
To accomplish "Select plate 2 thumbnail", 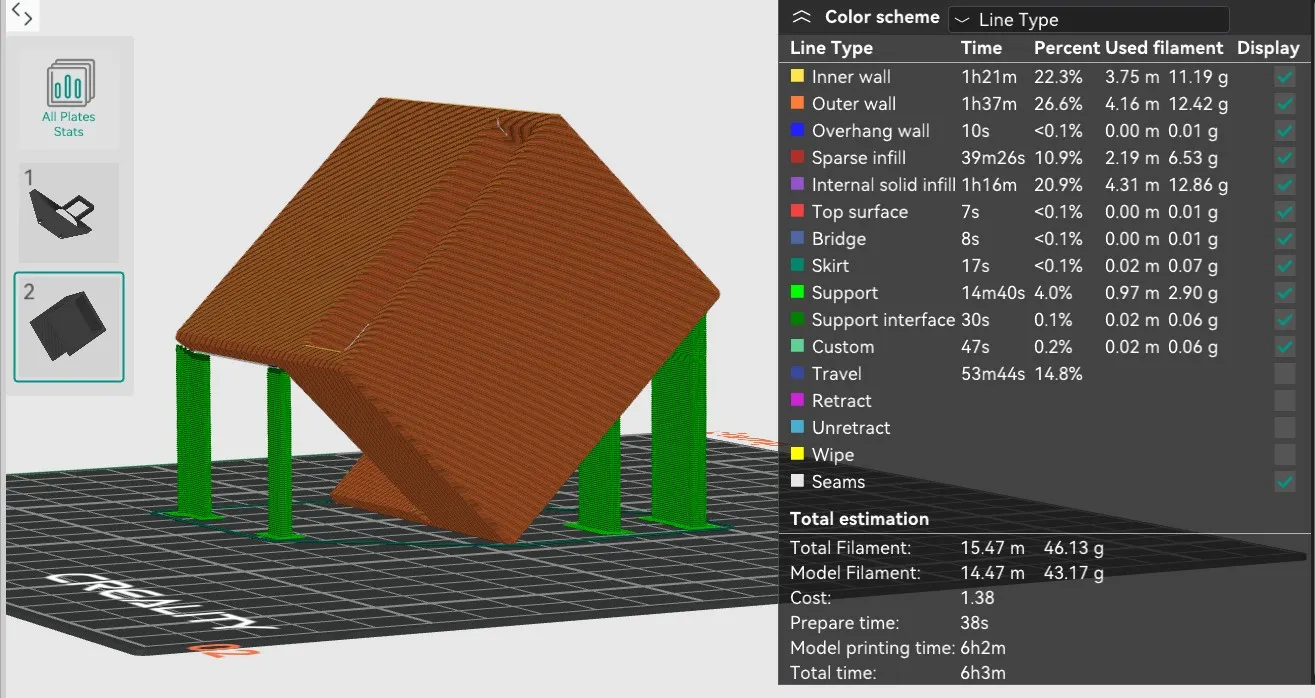I will coord(69,327).
